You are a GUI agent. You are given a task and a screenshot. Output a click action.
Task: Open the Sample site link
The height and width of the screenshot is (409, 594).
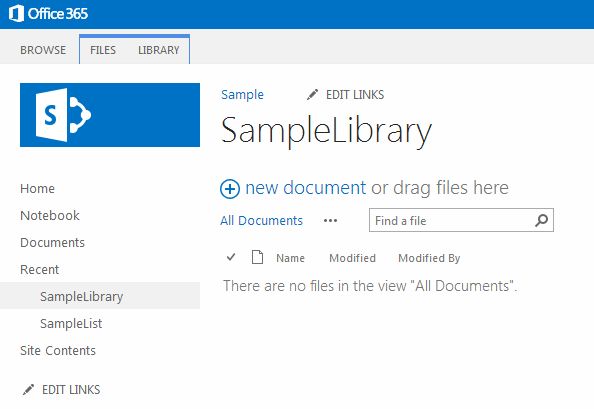[x=242, y=95]
